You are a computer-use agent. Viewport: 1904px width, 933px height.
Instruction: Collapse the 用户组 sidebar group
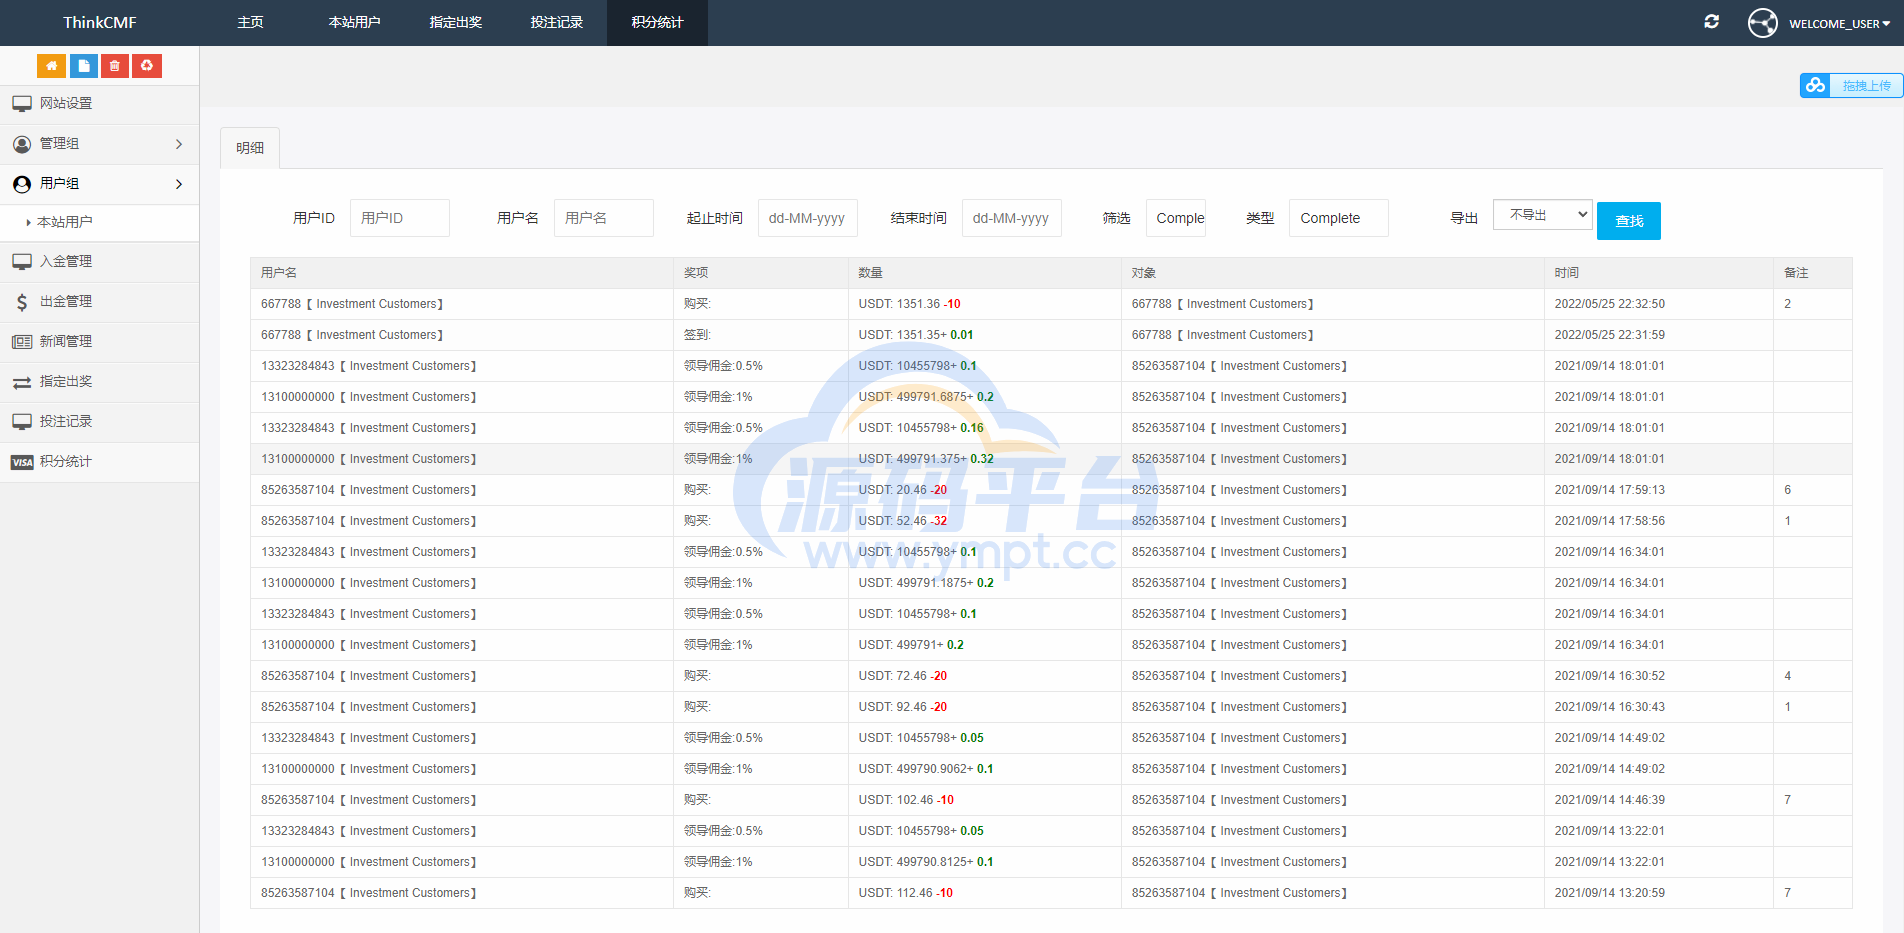(99, 184)
